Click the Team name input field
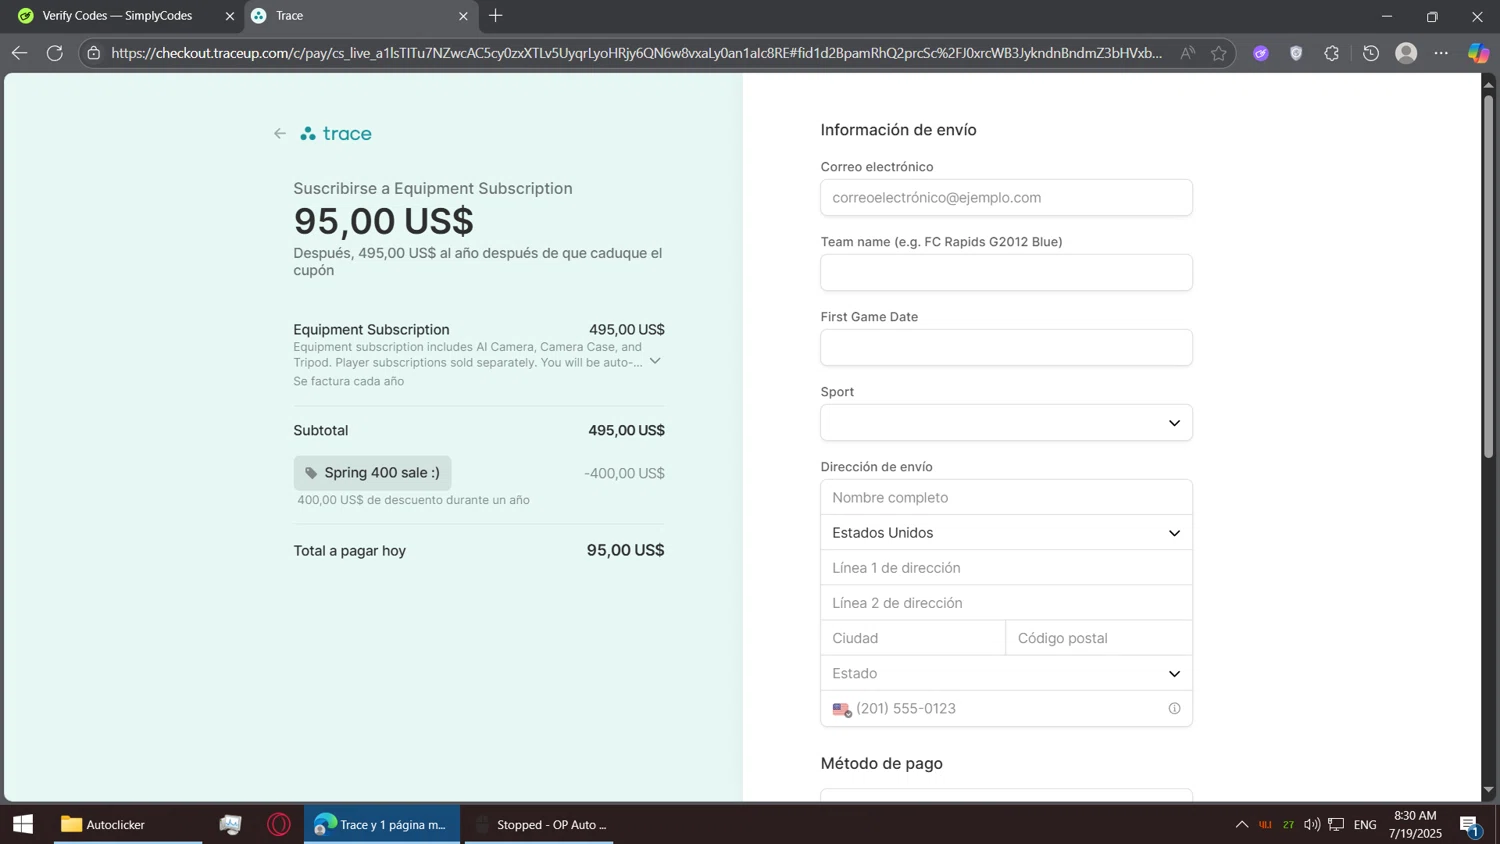Viewport: 1500px width, 844px height. click(1006, 273)
